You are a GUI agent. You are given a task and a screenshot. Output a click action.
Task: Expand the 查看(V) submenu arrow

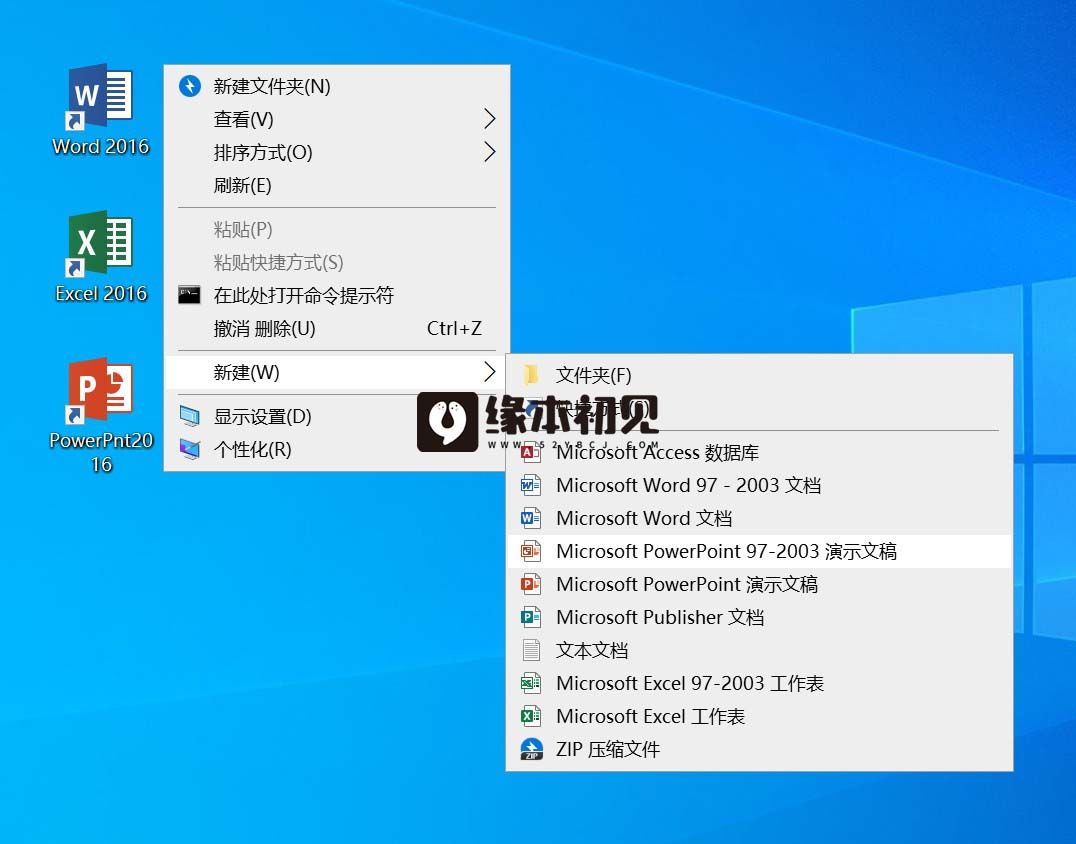489,119
